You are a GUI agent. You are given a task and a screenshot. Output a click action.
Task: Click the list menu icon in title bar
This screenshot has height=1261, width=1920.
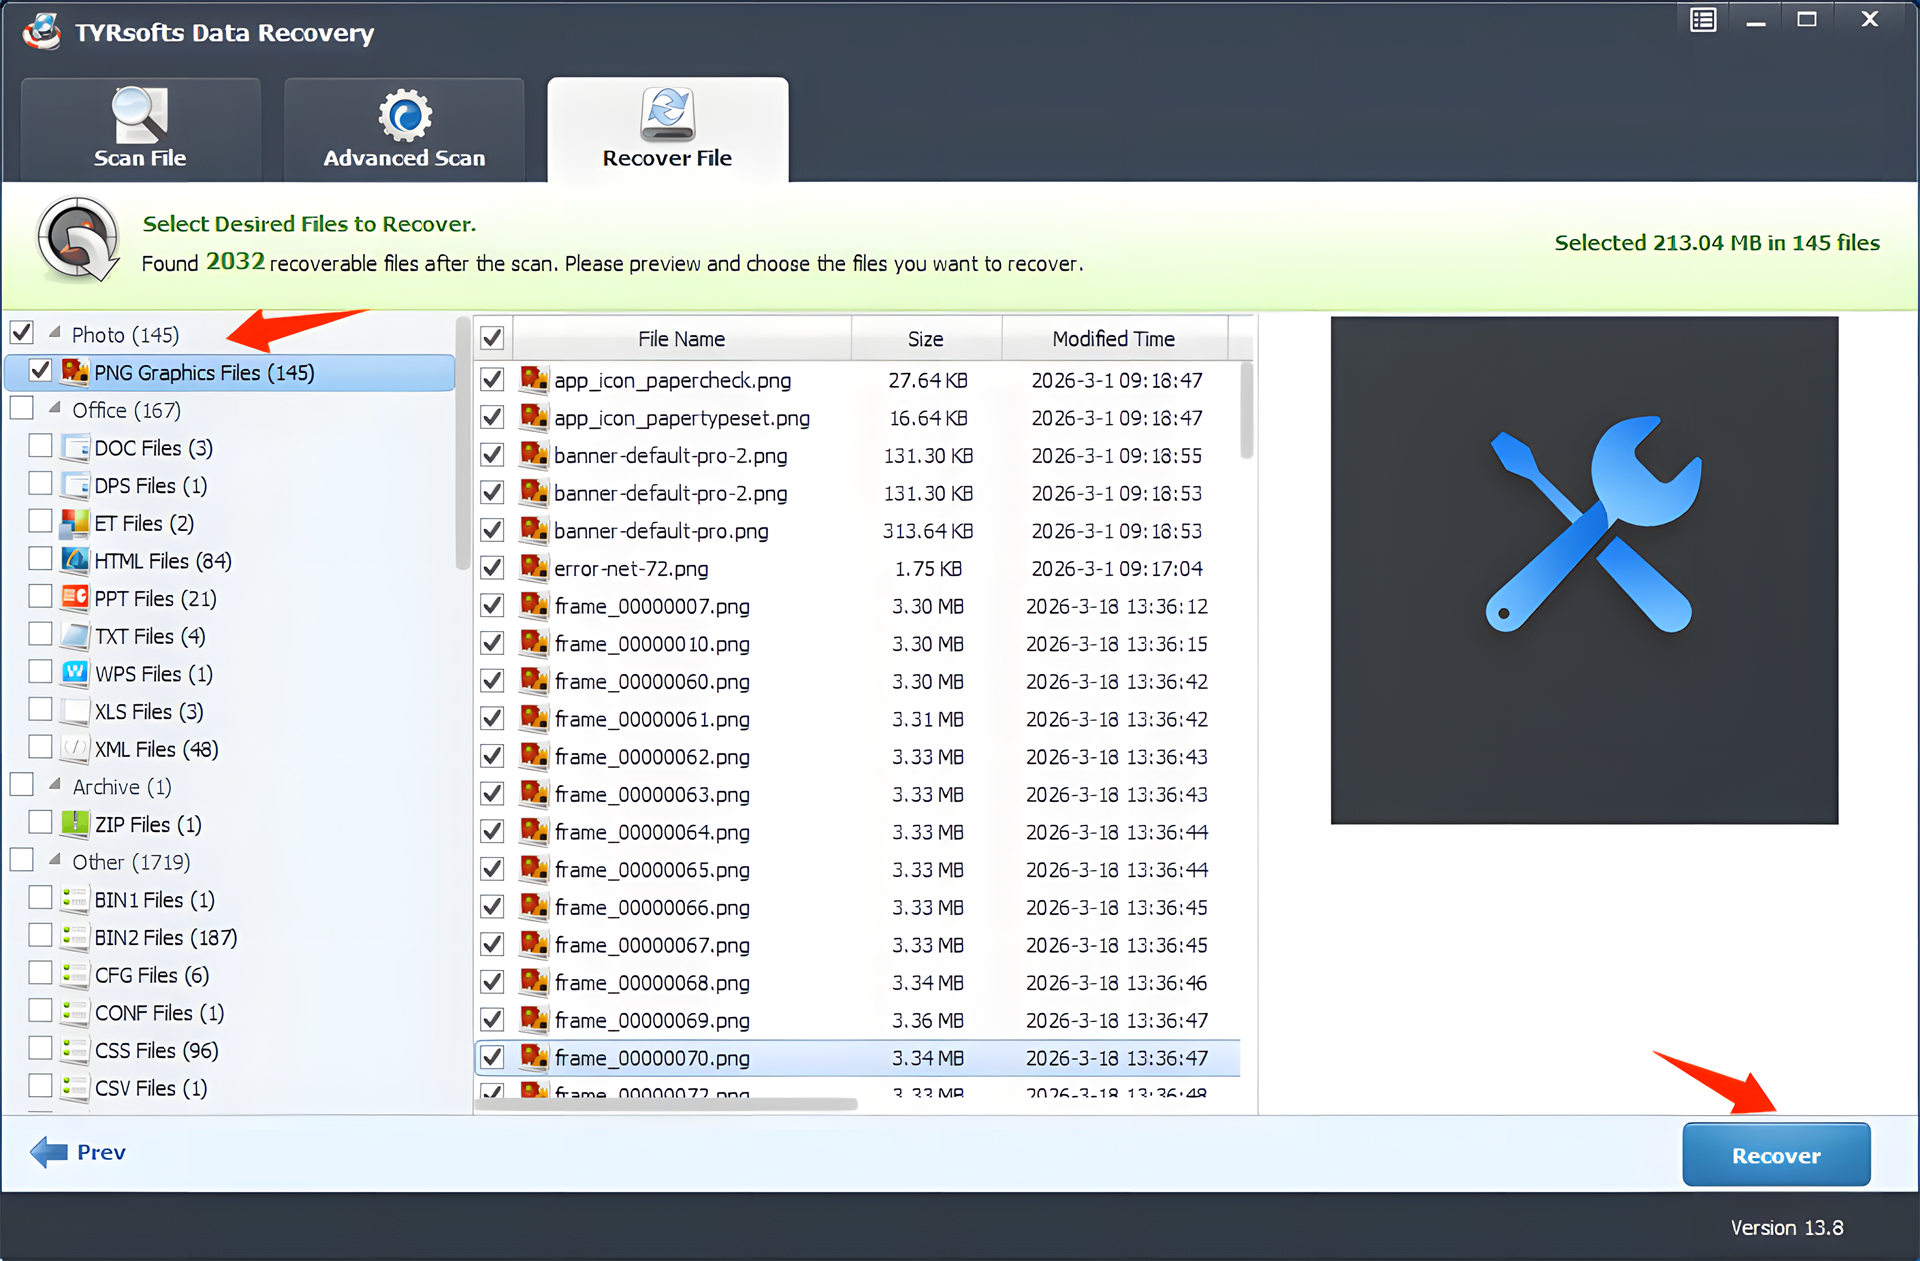pos(1703,20)
